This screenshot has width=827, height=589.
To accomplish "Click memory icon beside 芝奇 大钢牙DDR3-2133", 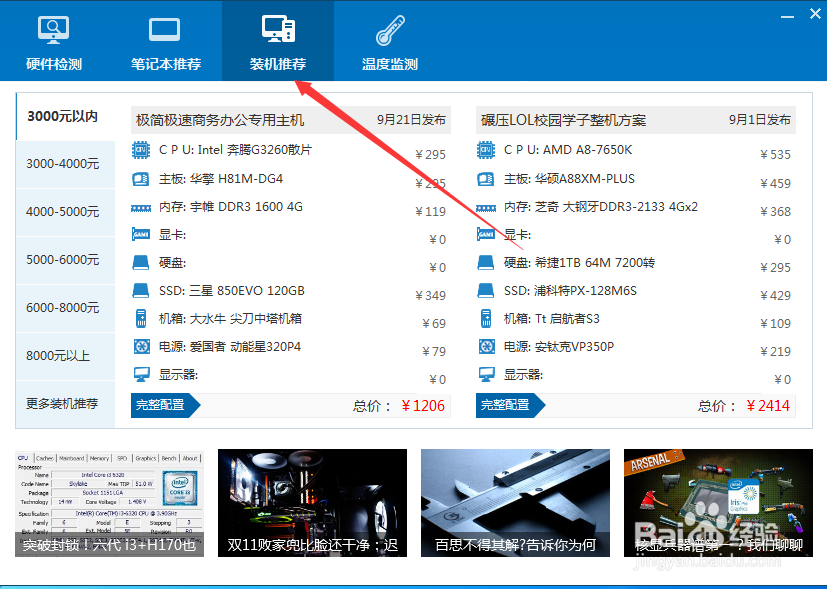I will [x=486, y=208].
